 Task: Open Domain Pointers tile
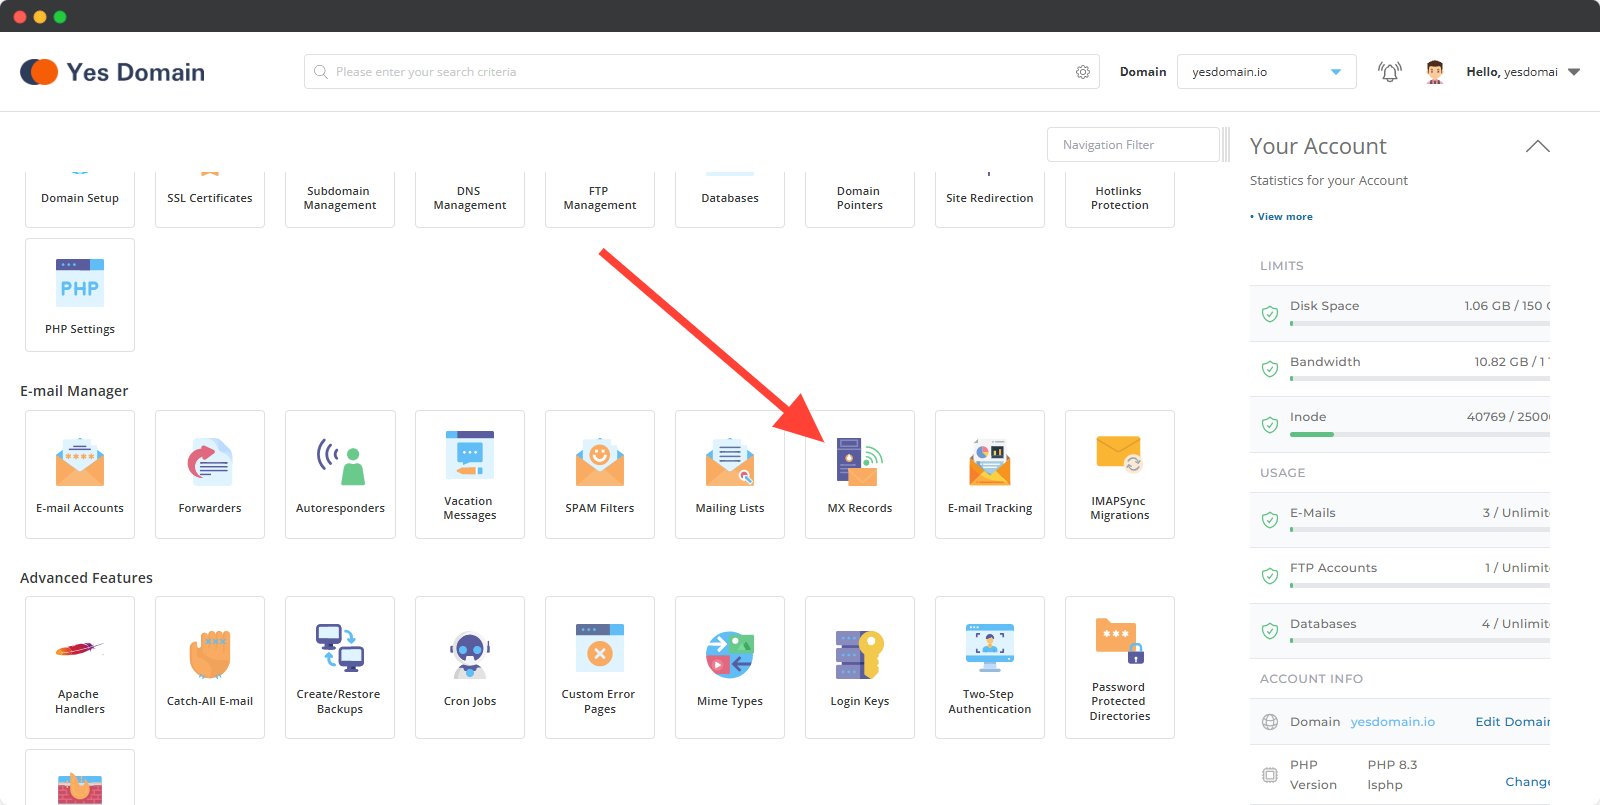(860, 199)
